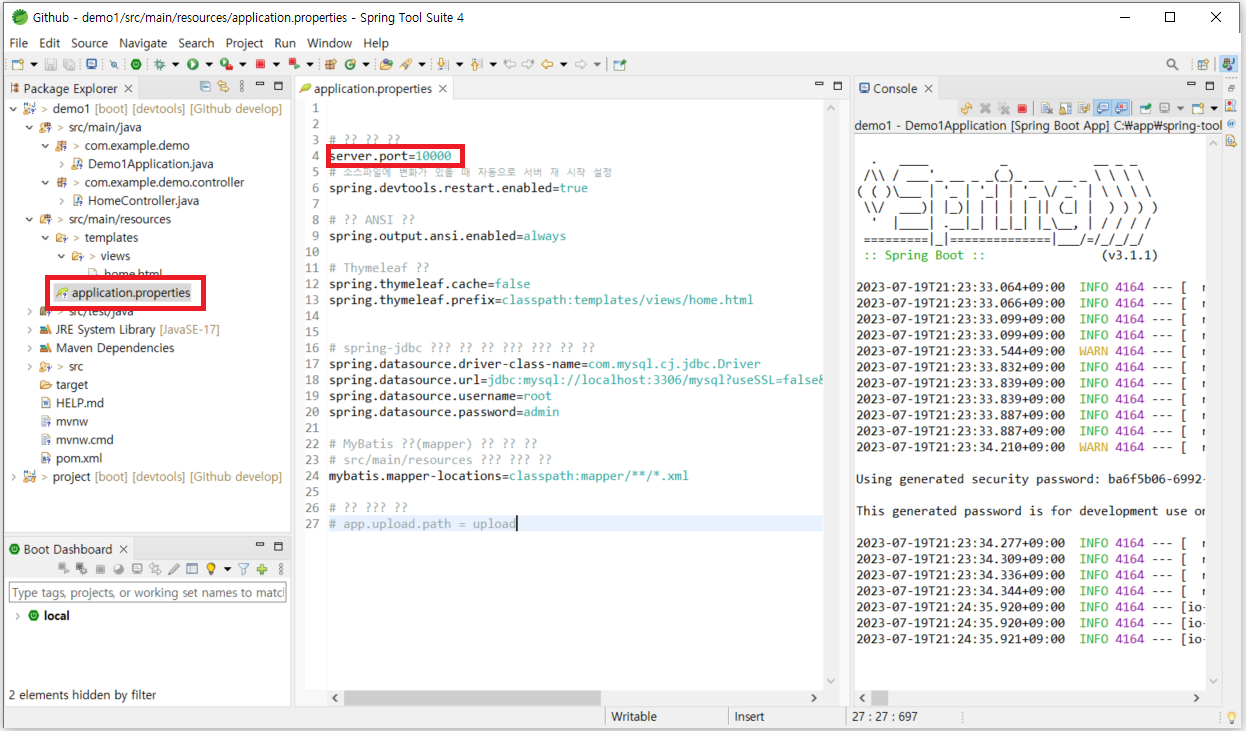The height and width of the screenshot is (731, 1246).
Task: Open the Navigate menu
Action: point(143,43)
